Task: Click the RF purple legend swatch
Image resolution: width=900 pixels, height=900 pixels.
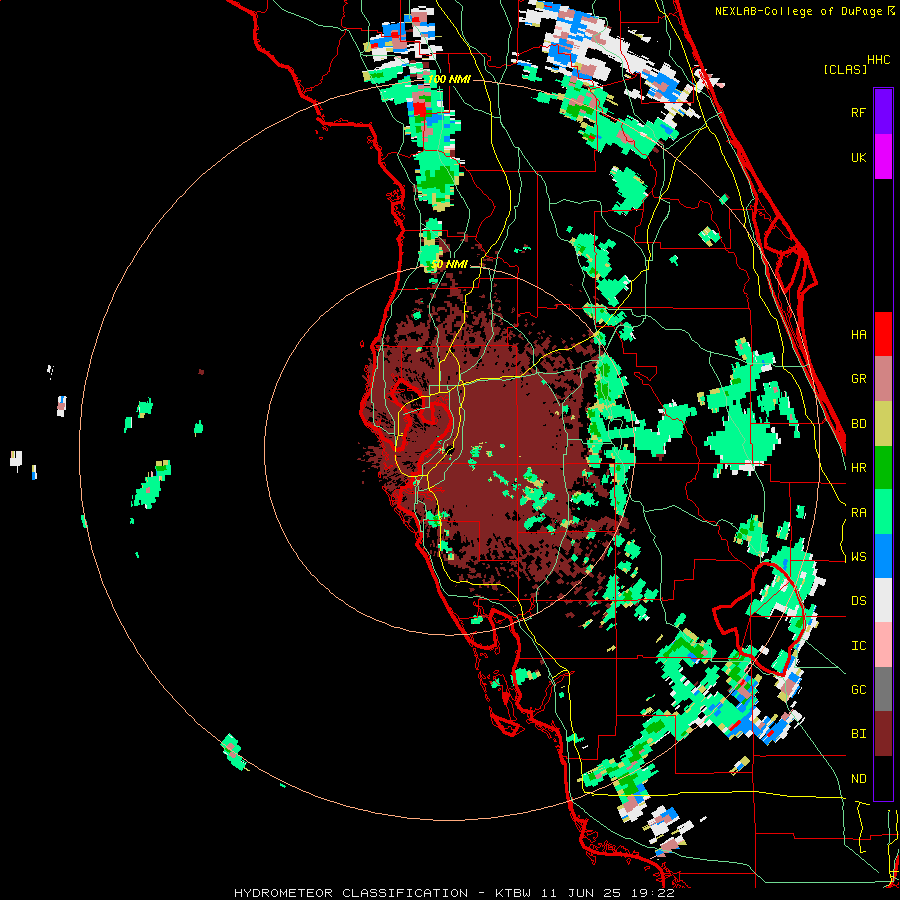Action: coord(883,112)
